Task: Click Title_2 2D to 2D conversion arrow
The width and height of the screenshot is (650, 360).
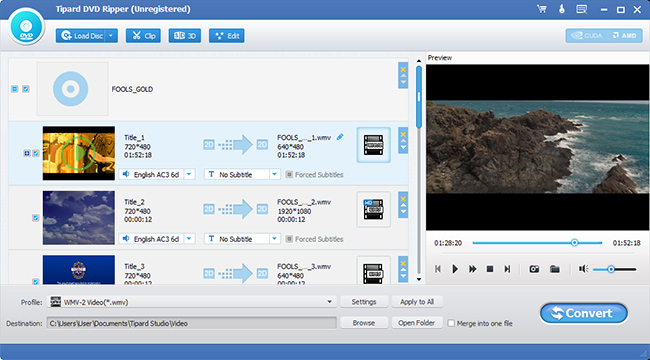Action: pos(235,209)
